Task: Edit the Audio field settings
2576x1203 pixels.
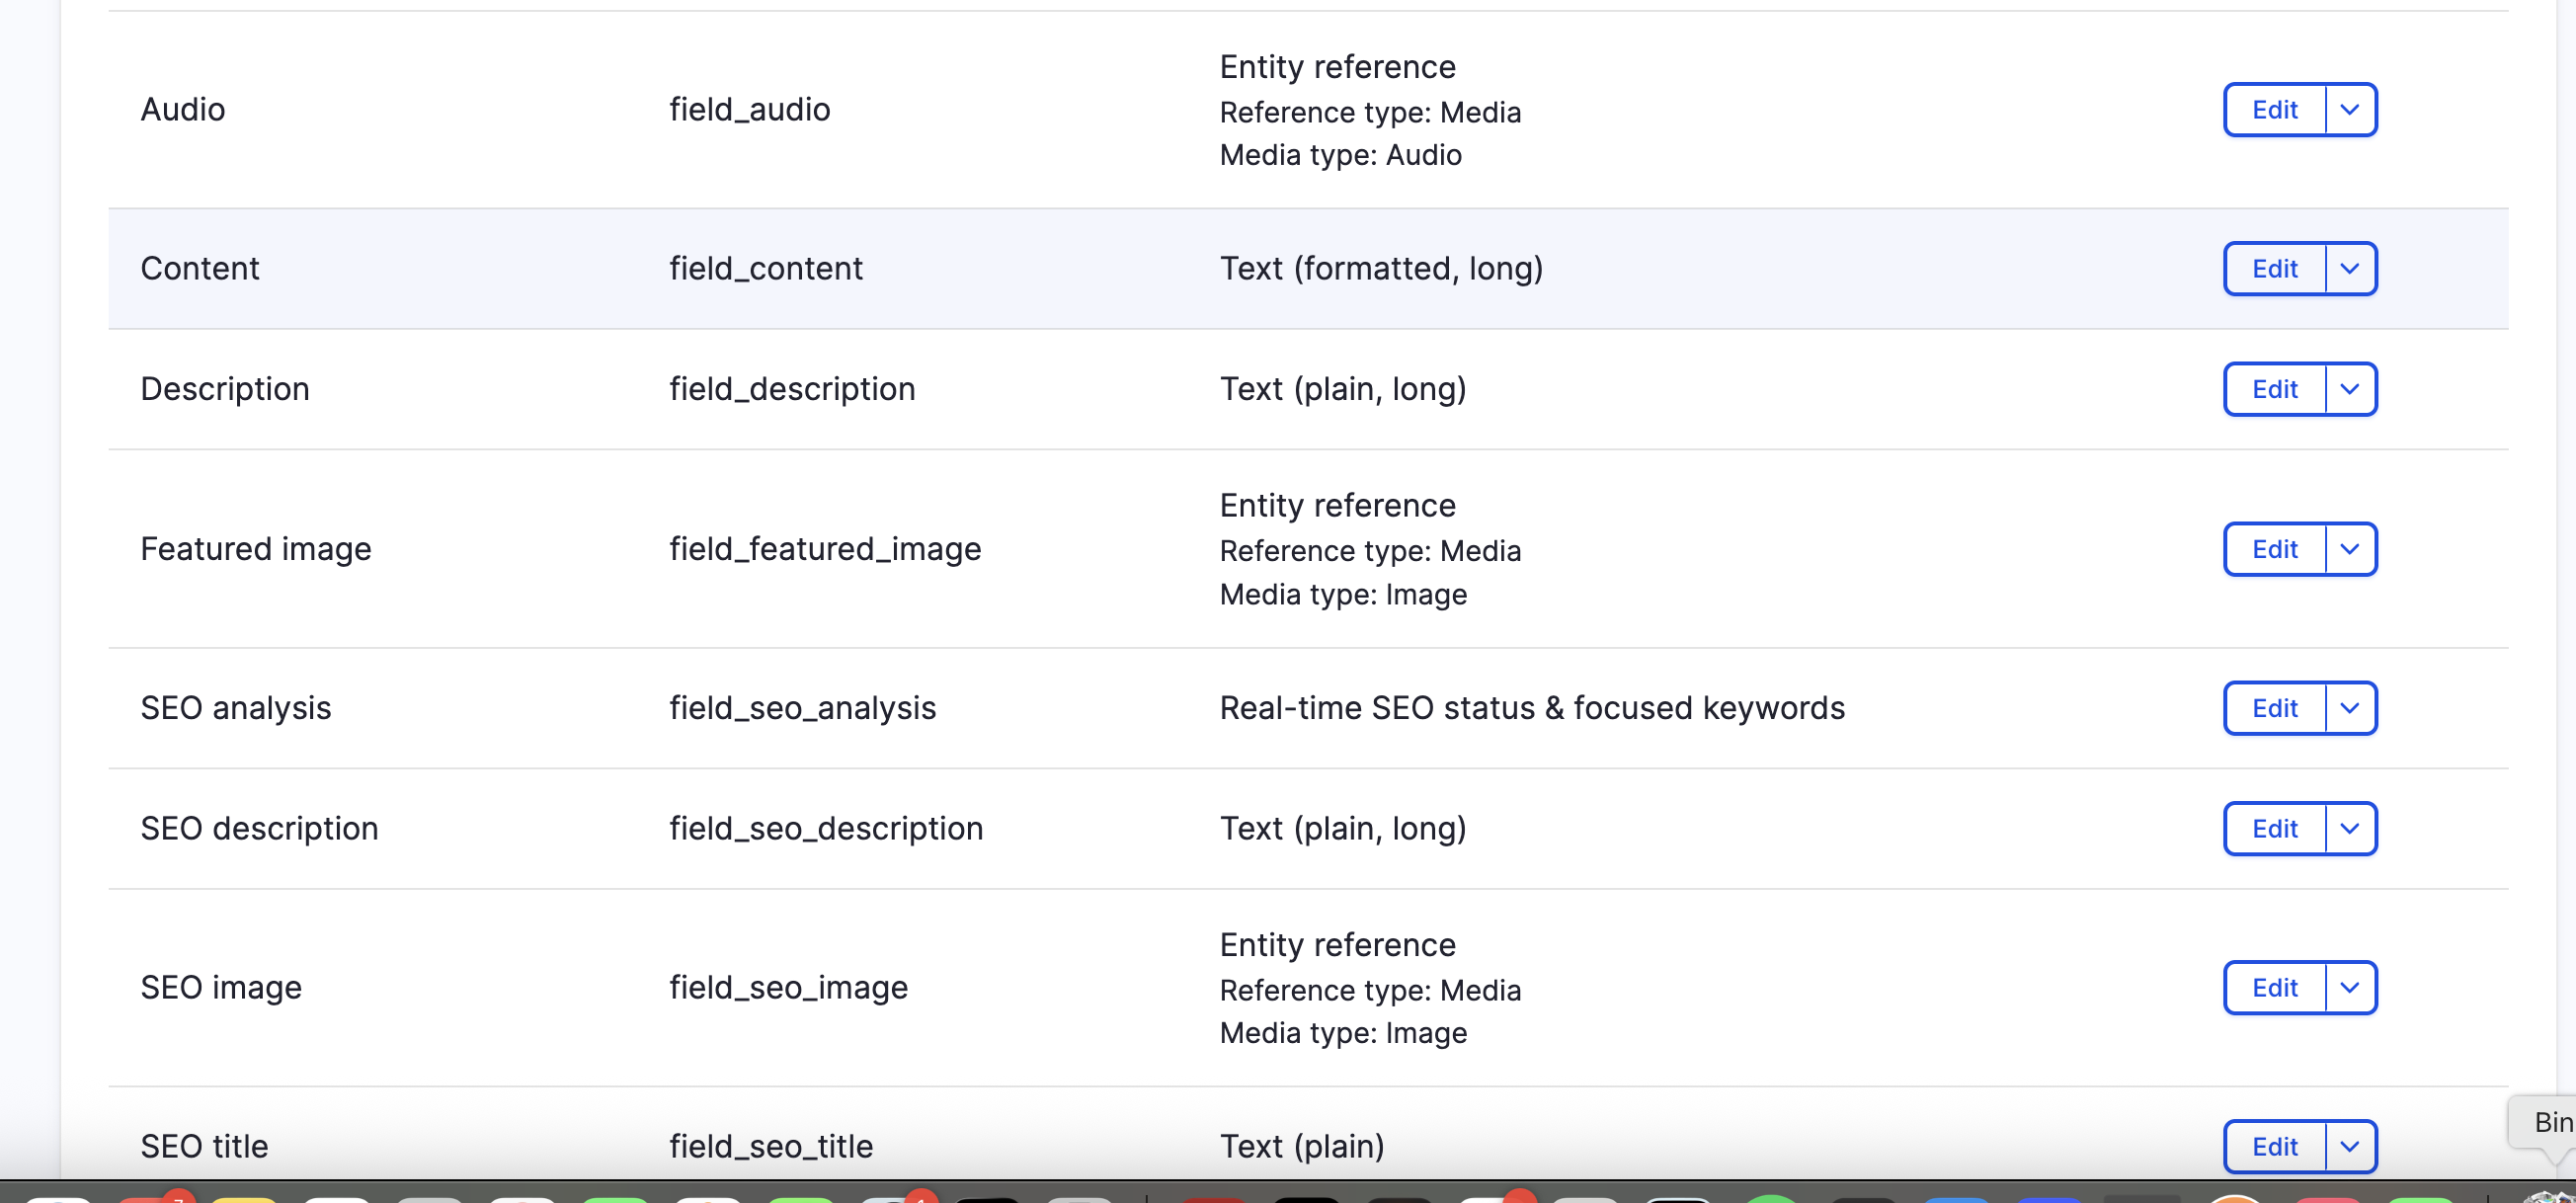Action: point(2275,110)
